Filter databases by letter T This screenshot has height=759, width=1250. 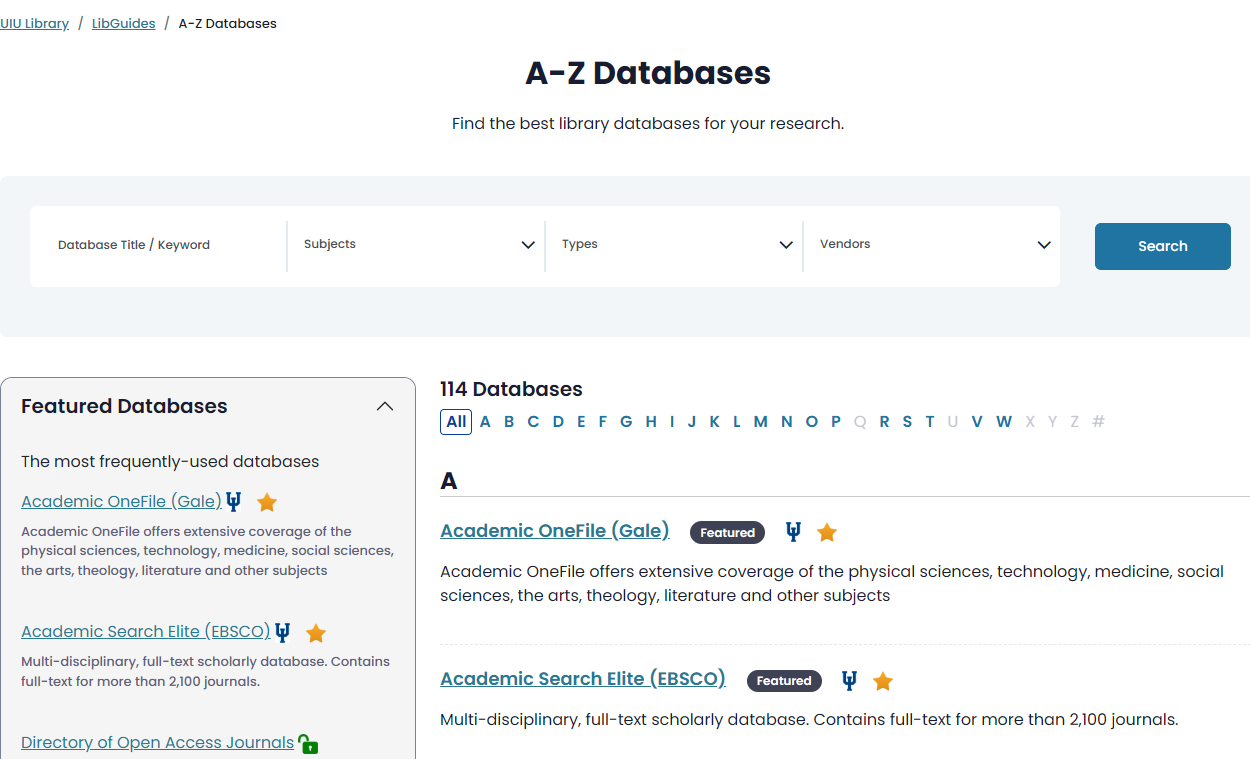point(930,422)
